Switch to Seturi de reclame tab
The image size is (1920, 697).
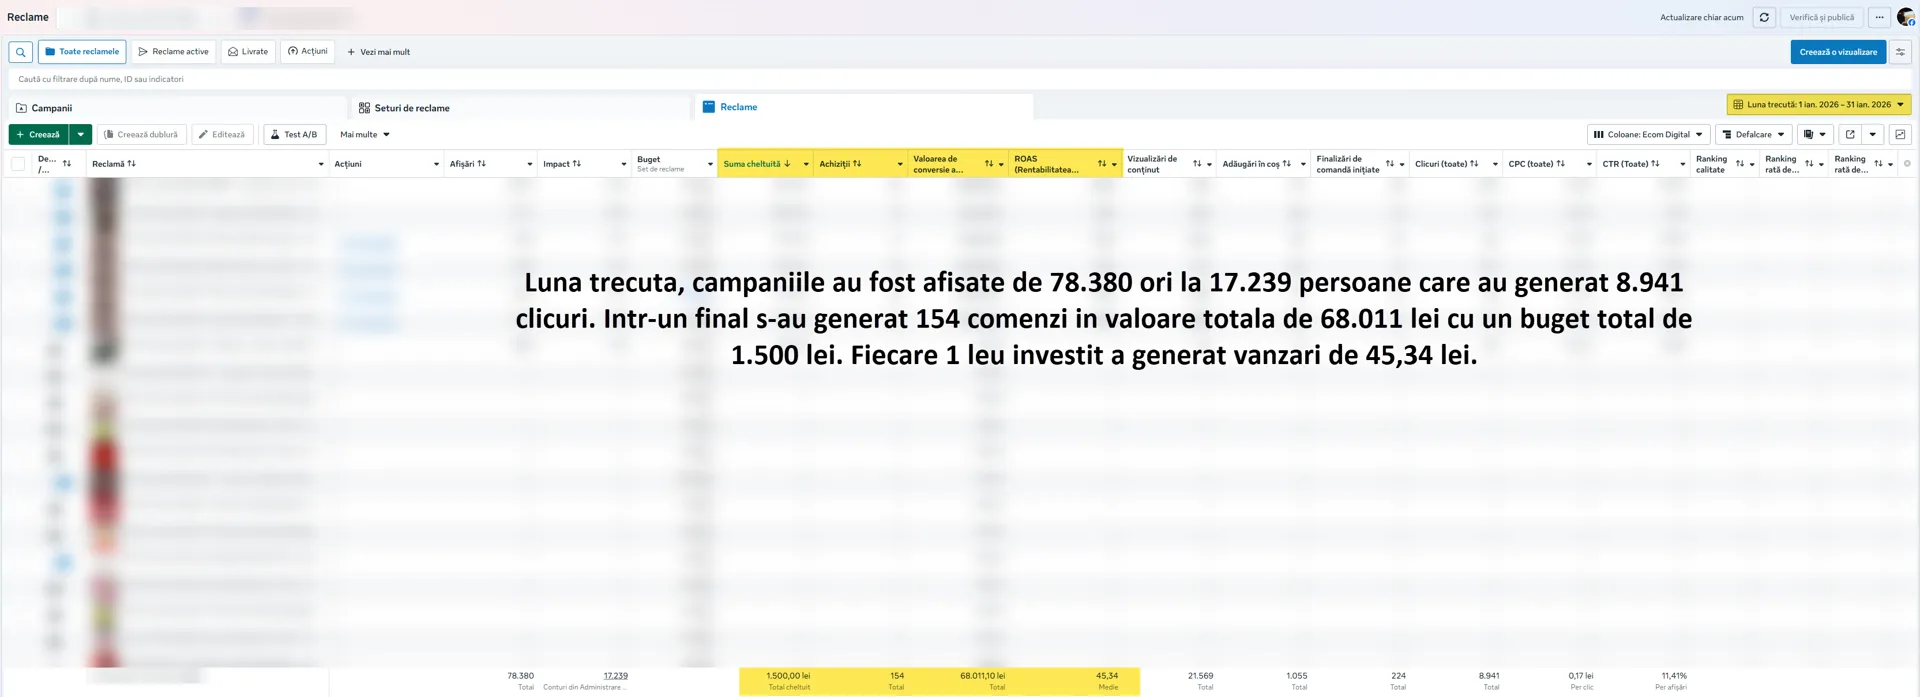411,108
